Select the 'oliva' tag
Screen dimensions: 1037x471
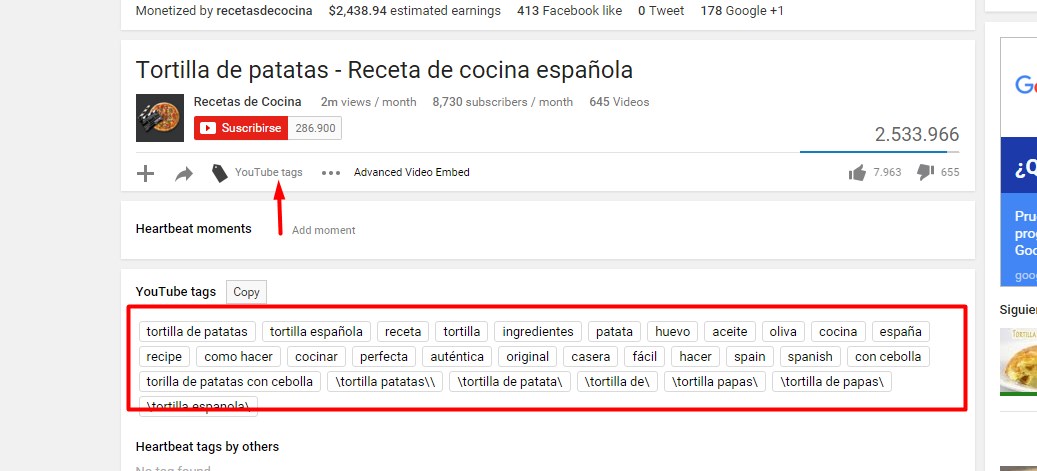click(x=783, y=331)
